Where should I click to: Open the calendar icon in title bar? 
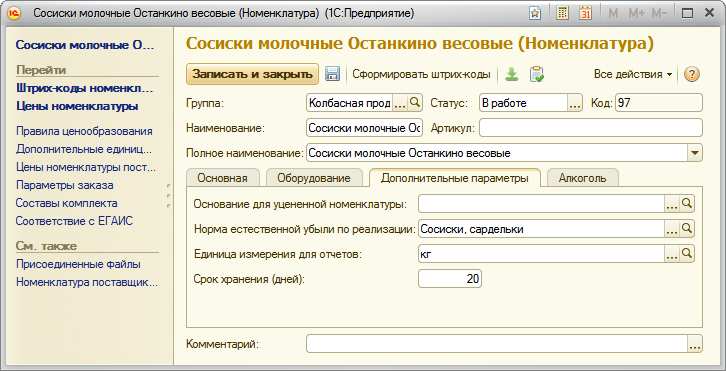click(586, 13)
